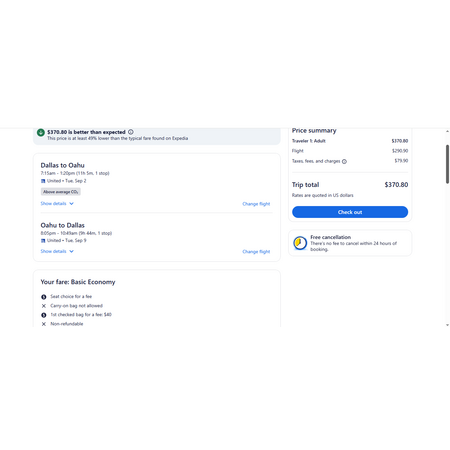Click United airline logo for Oahu to Dallas
This screenshot has height=450, width=450.
(43, 241)
